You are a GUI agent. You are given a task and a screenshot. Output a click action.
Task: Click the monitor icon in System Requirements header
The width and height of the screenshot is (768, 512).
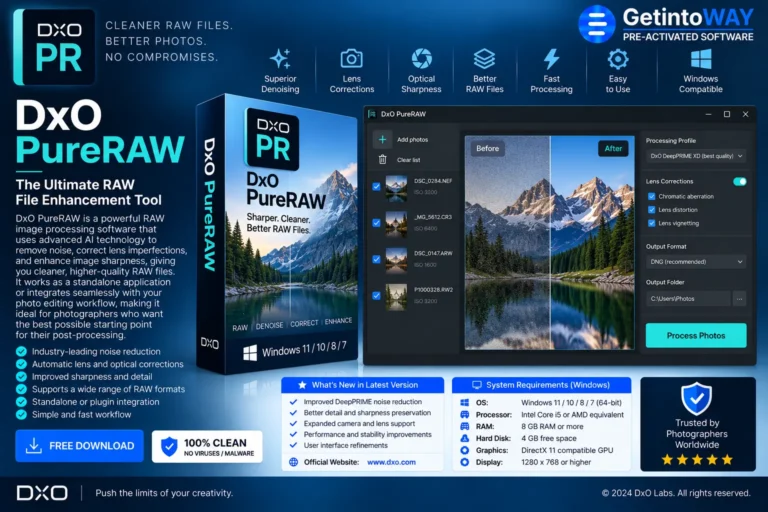tap(477, 385)
